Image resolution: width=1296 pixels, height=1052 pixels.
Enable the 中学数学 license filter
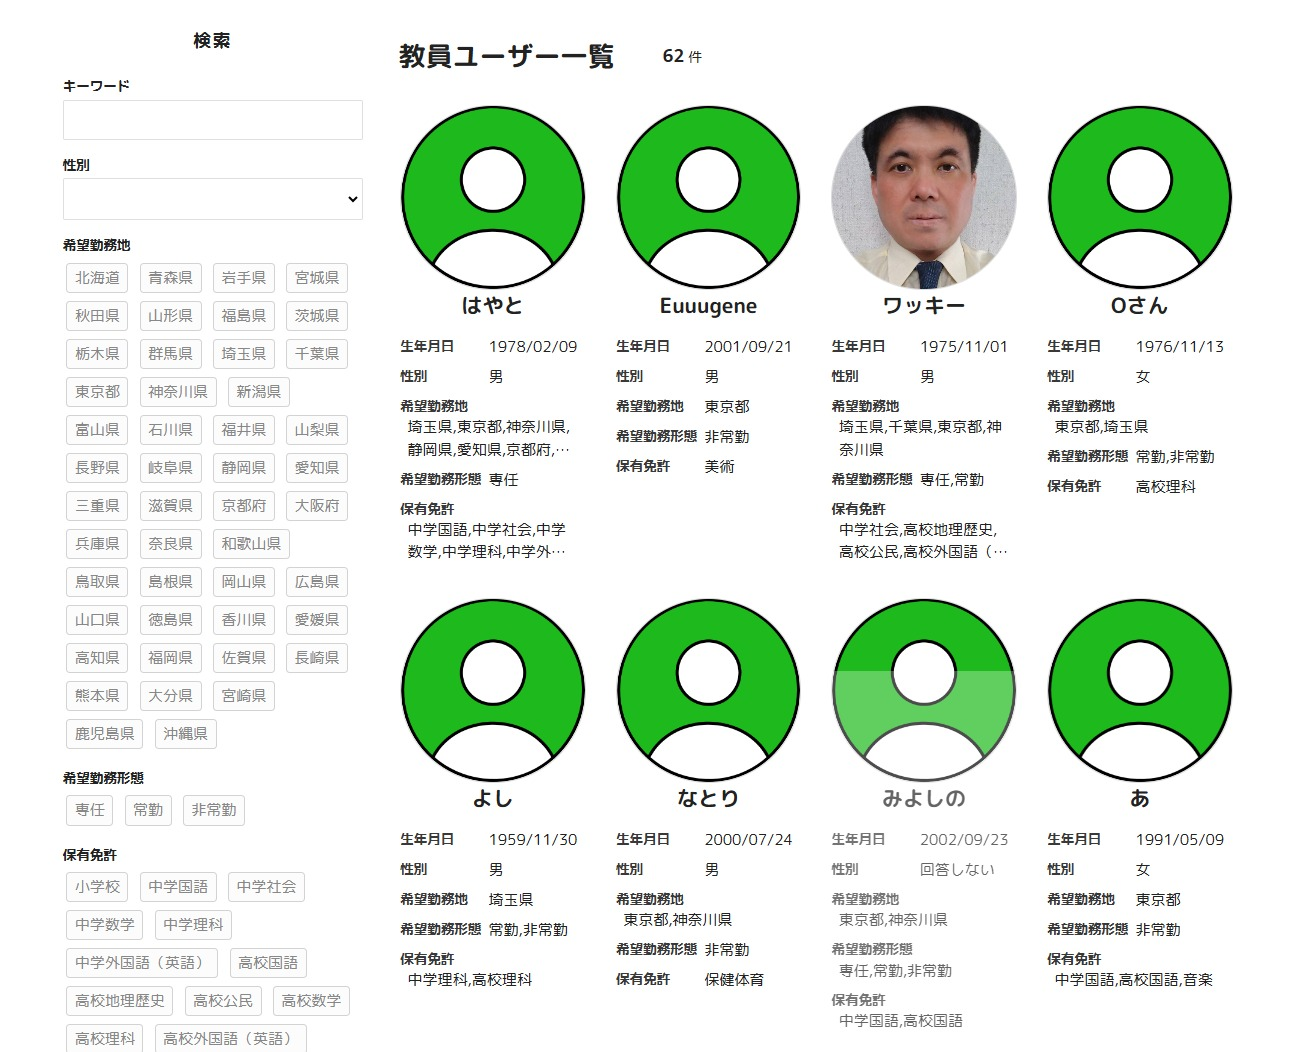point(105,925)
